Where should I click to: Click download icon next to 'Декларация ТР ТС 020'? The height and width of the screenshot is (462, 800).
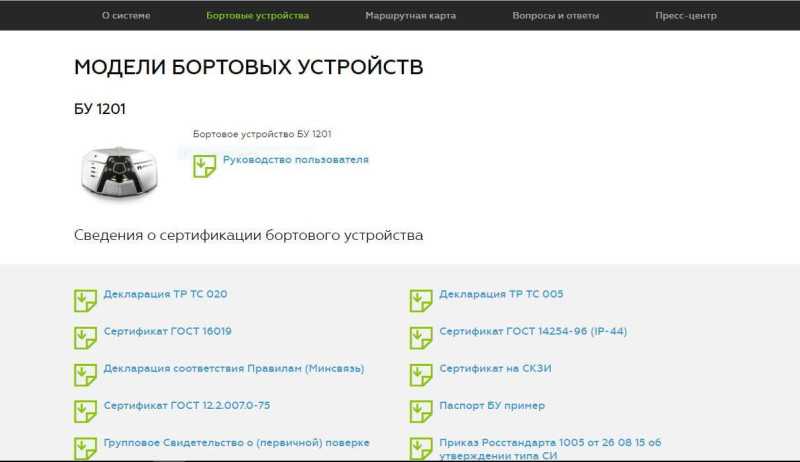coord(85,301)
